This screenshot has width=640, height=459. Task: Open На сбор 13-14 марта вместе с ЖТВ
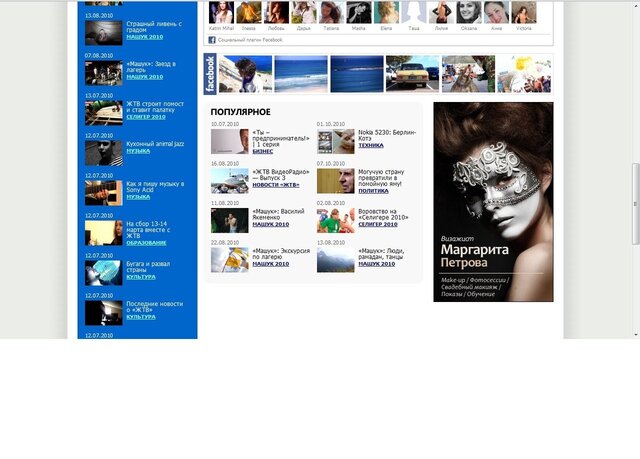click(x=148, y=230)
